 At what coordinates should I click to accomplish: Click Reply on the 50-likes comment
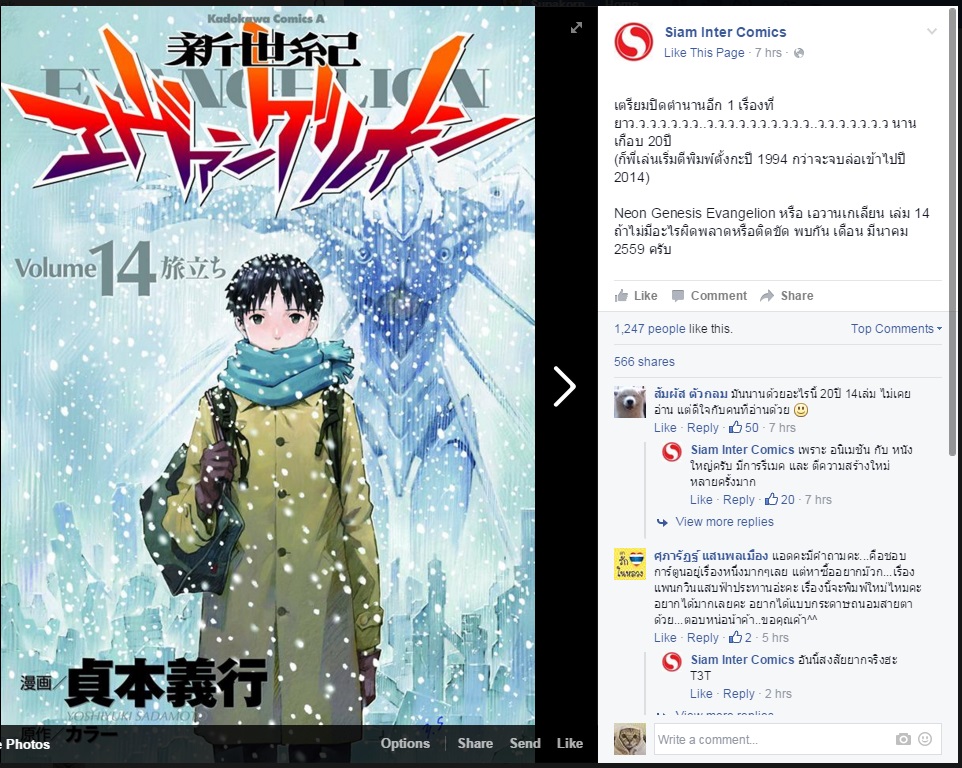coord(702,428)
